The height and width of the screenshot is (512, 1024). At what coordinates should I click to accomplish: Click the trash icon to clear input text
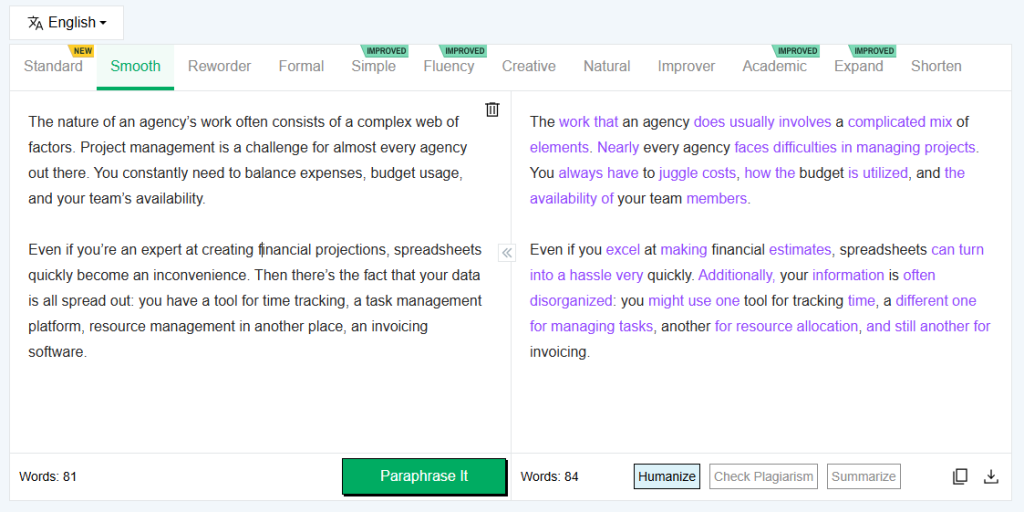click(x=492, y=109)
